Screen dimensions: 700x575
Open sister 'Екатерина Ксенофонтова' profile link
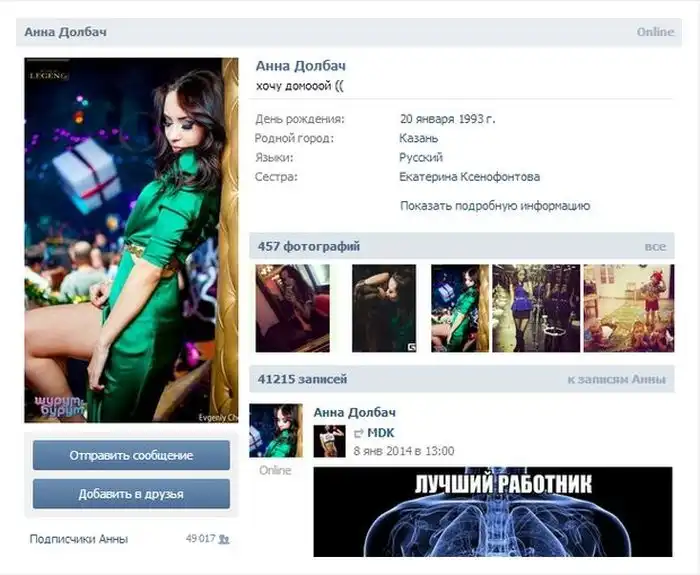pos(469,177)
